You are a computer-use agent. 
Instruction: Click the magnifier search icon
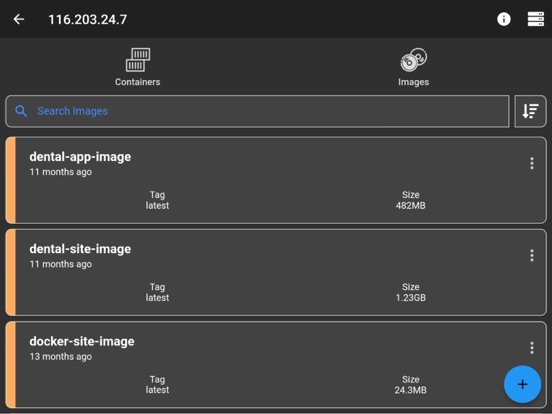coord(21,111)
